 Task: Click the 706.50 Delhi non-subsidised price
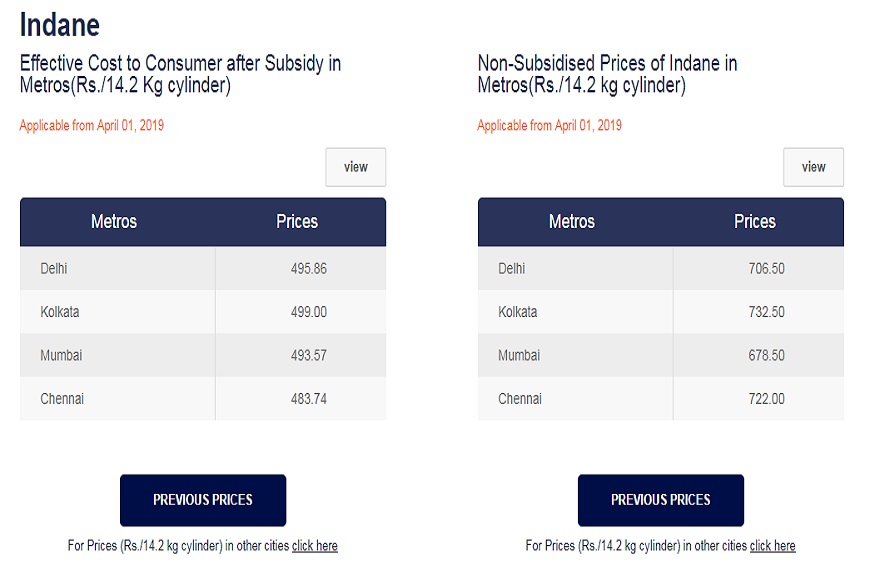[x=766, y=268]
